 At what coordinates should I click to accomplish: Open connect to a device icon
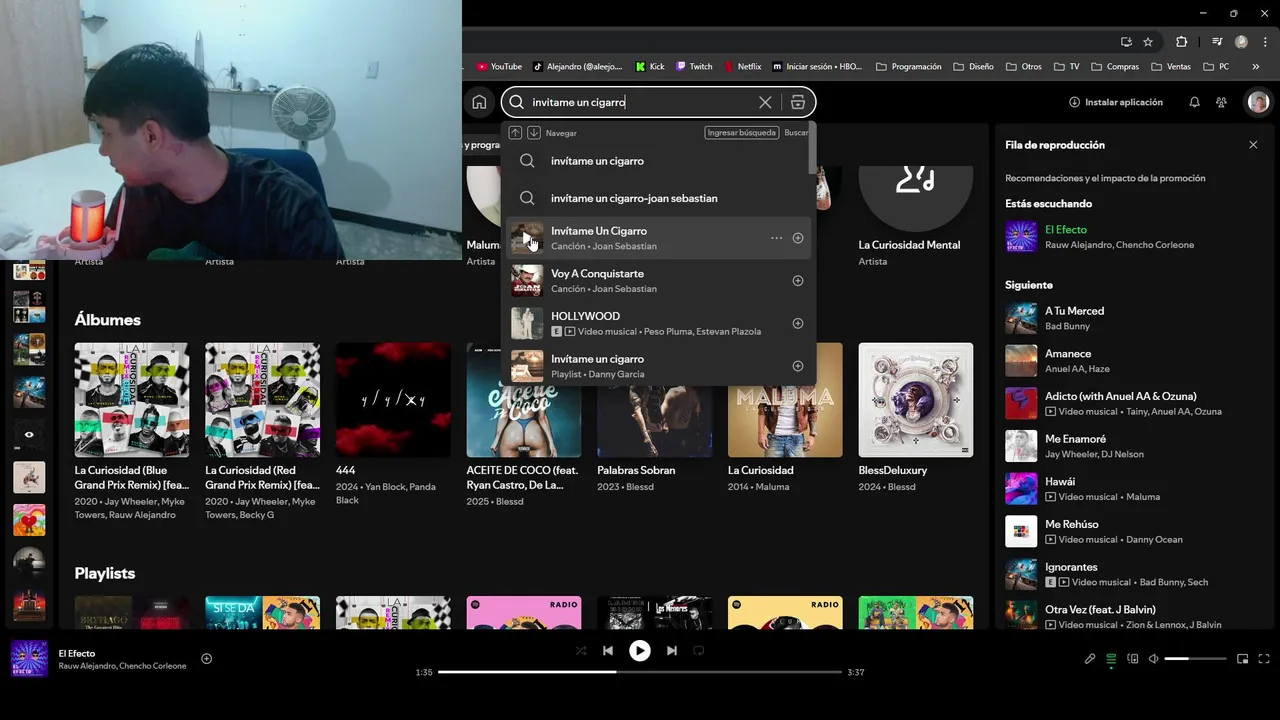coord(1133,659)
